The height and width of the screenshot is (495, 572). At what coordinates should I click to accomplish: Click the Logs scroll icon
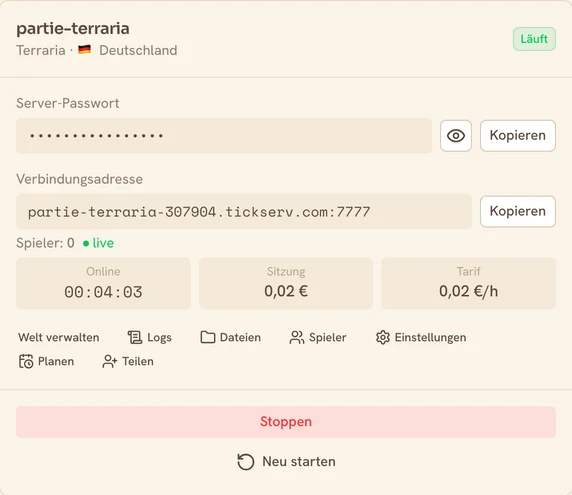point(135,337)
